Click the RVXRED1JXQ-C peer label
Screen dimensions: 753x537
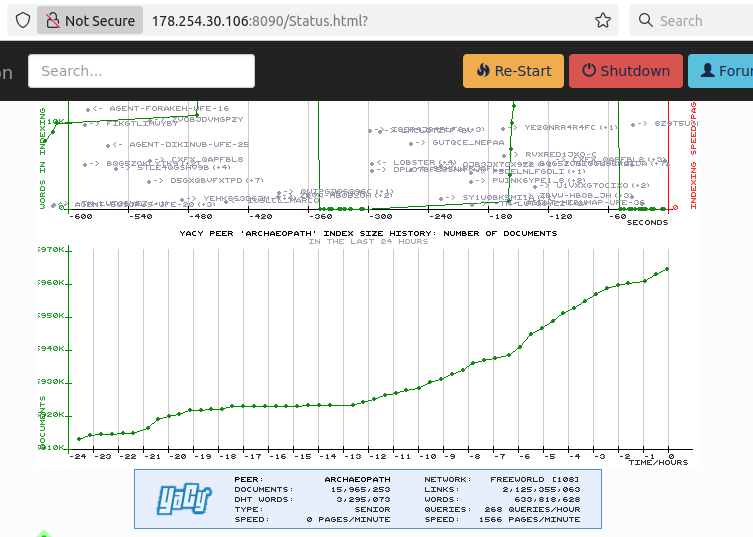[x=560, y=154]
